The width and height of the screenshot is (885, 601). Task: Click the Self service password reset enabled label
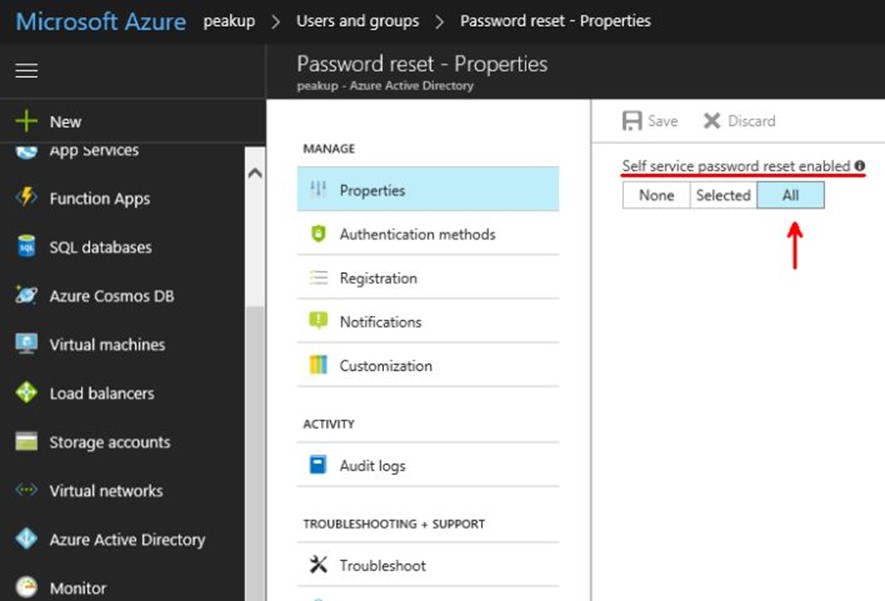(736, 166)
